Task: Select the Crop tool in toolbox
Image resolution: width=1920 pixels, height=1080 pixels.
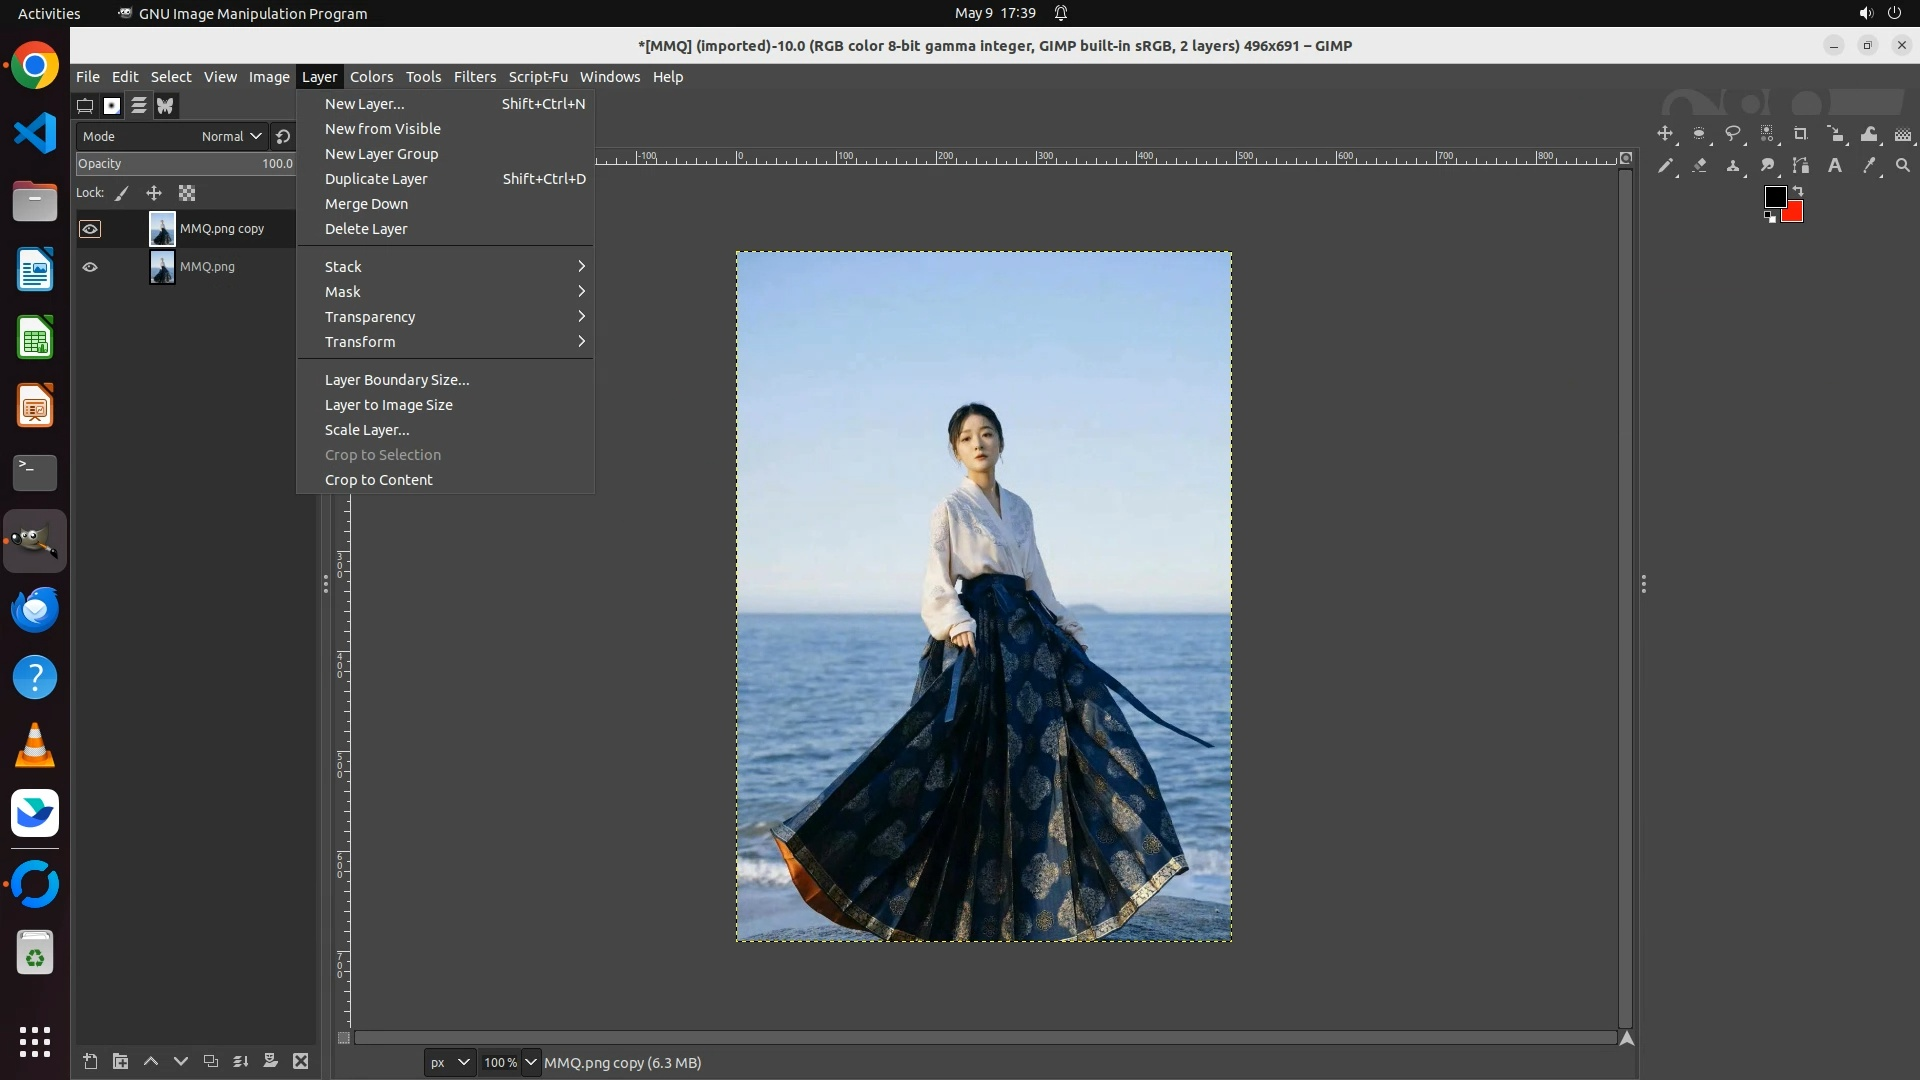Action: tap(1801, 134)
